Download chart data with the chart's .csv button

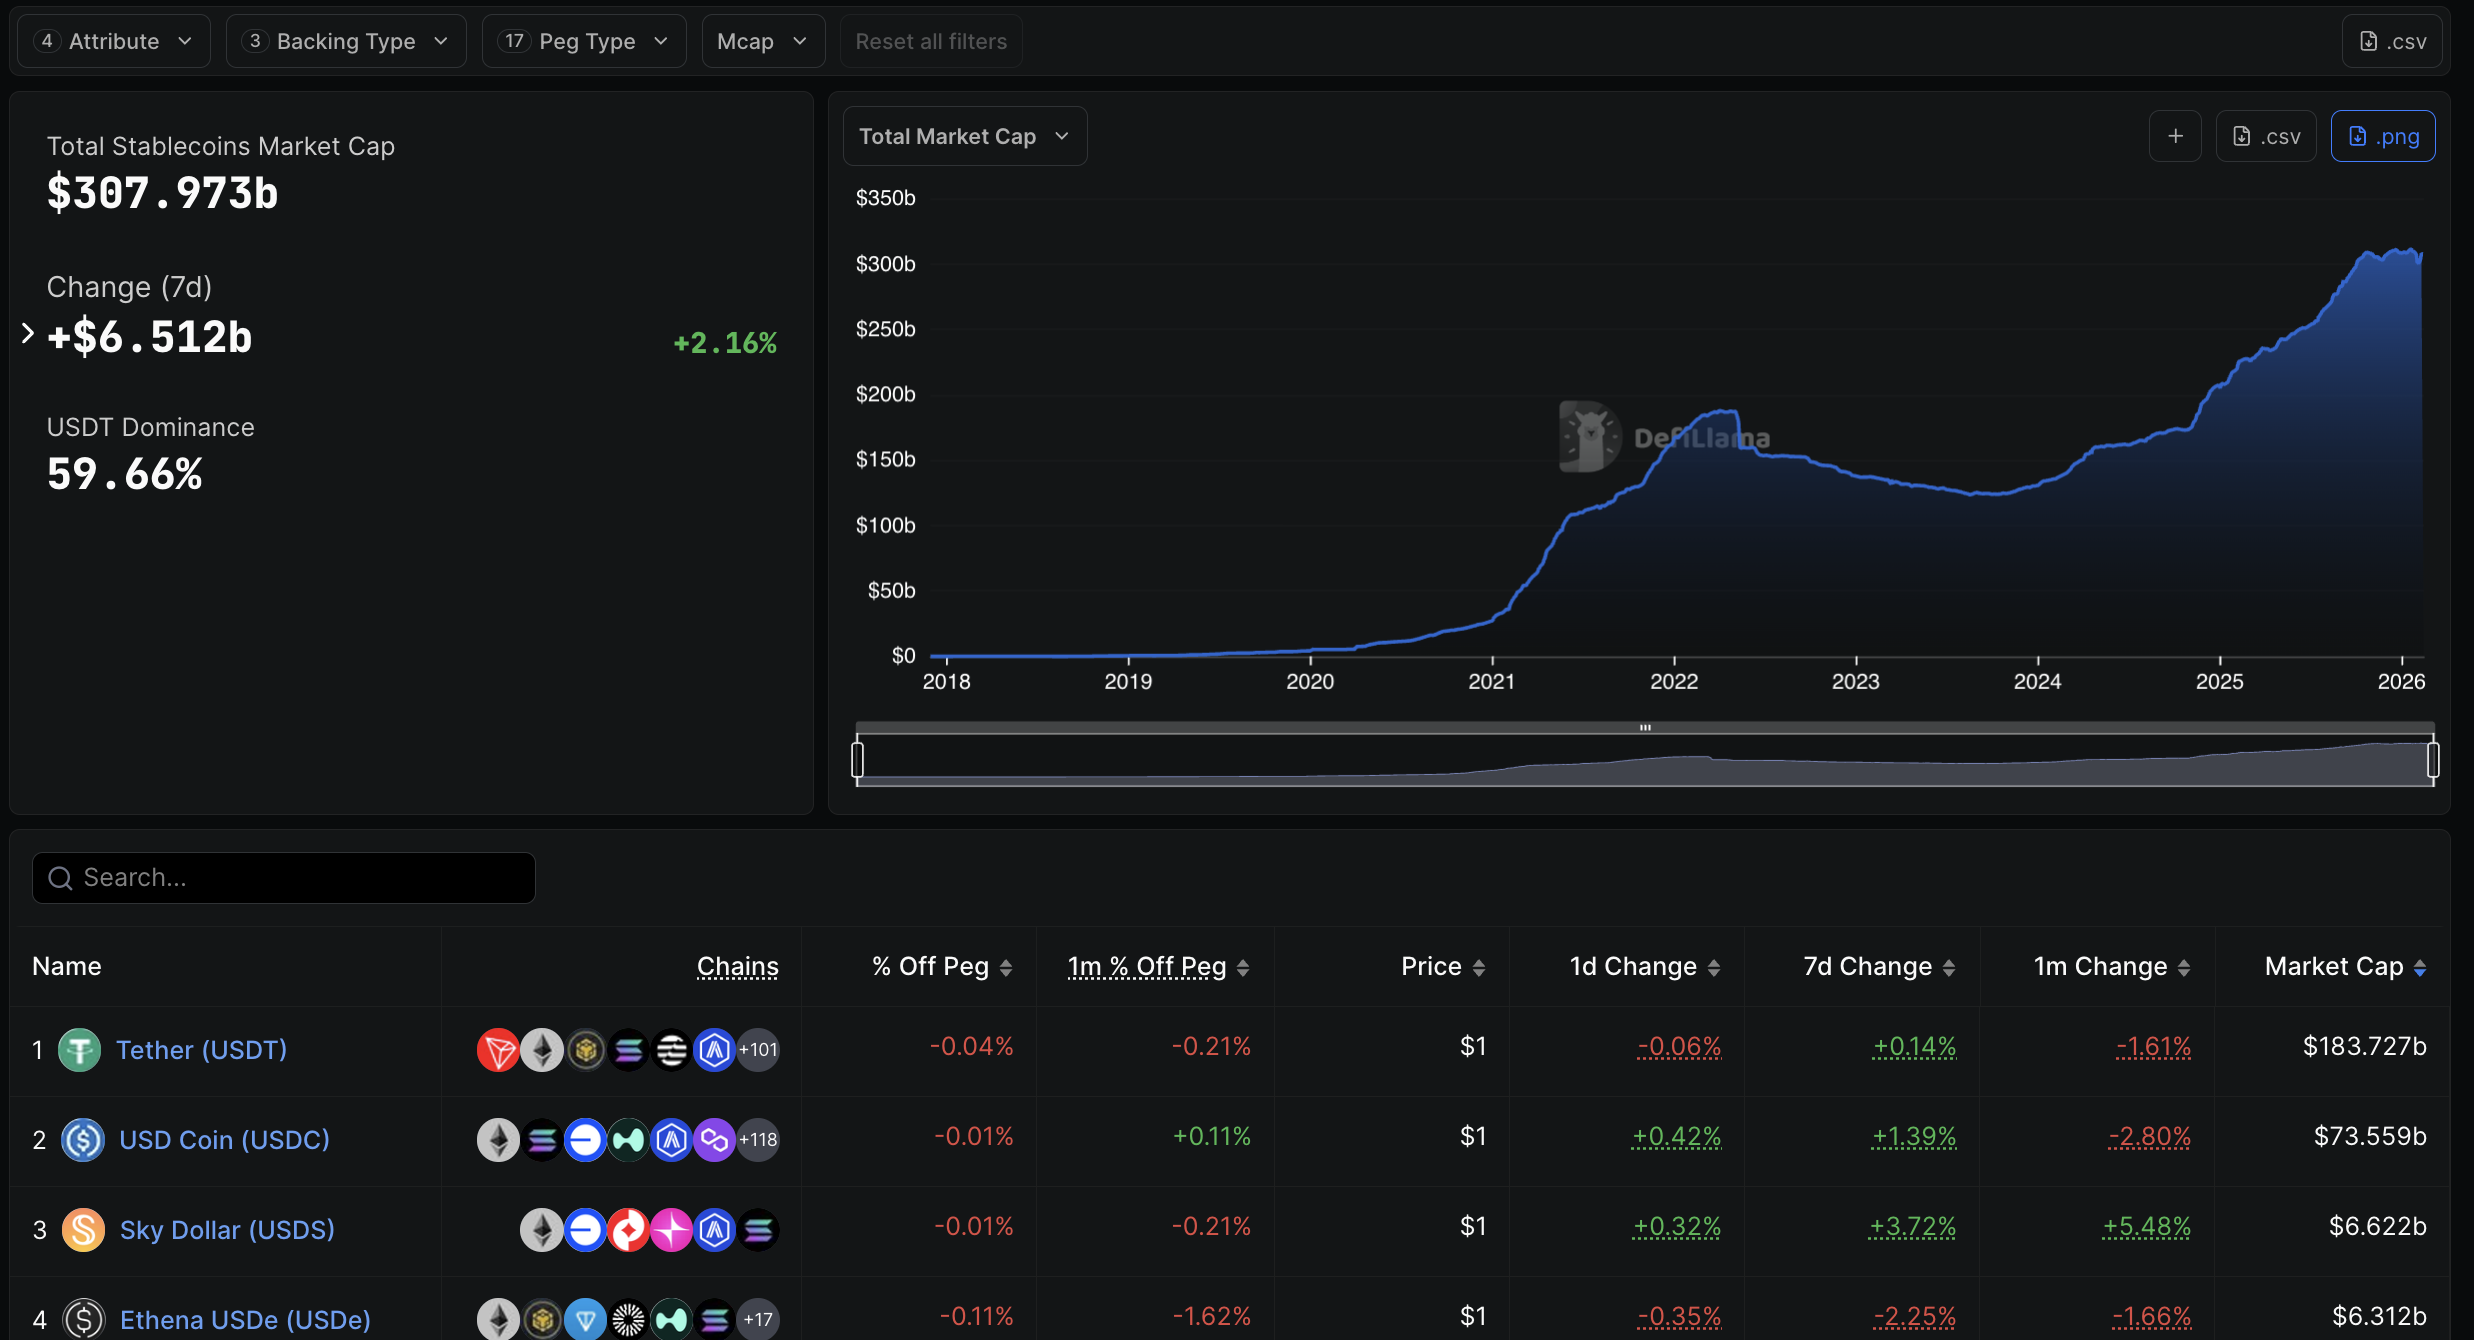(2266, 136)
